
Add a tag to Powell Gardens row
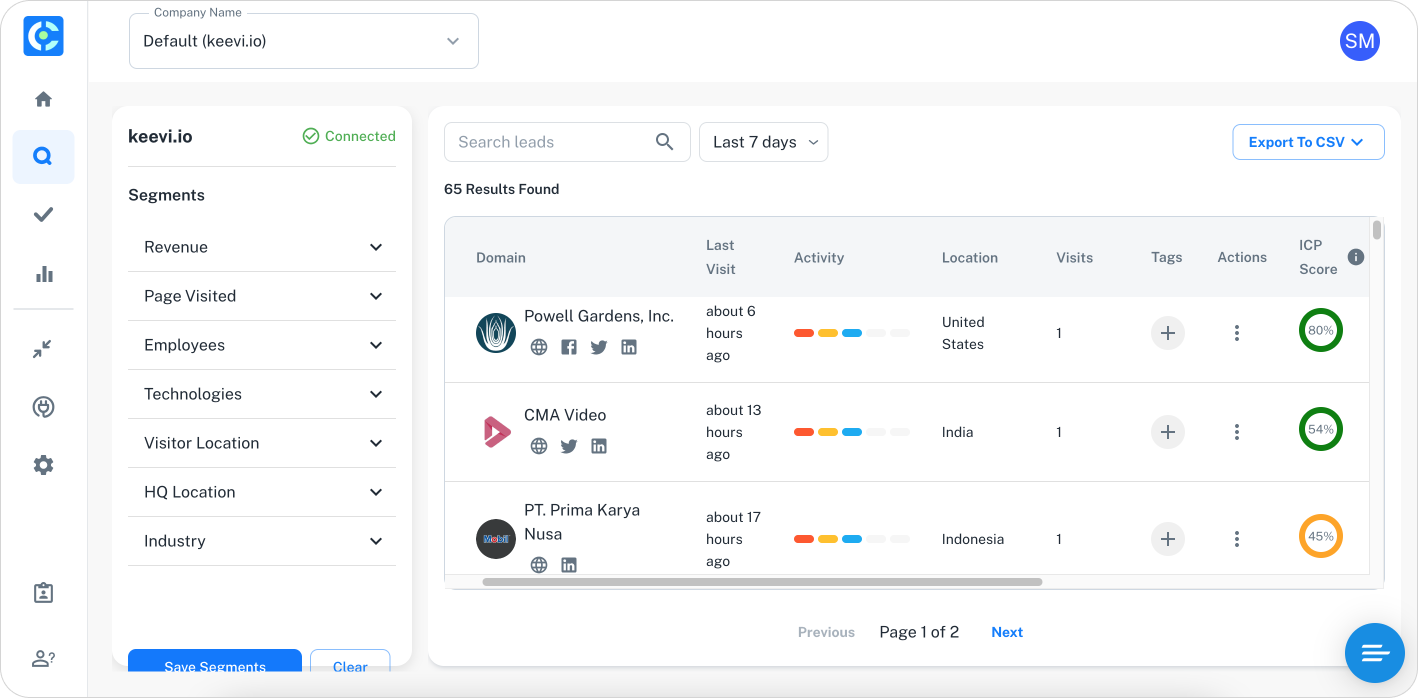pyautogui.click(x=1167, y=333)
